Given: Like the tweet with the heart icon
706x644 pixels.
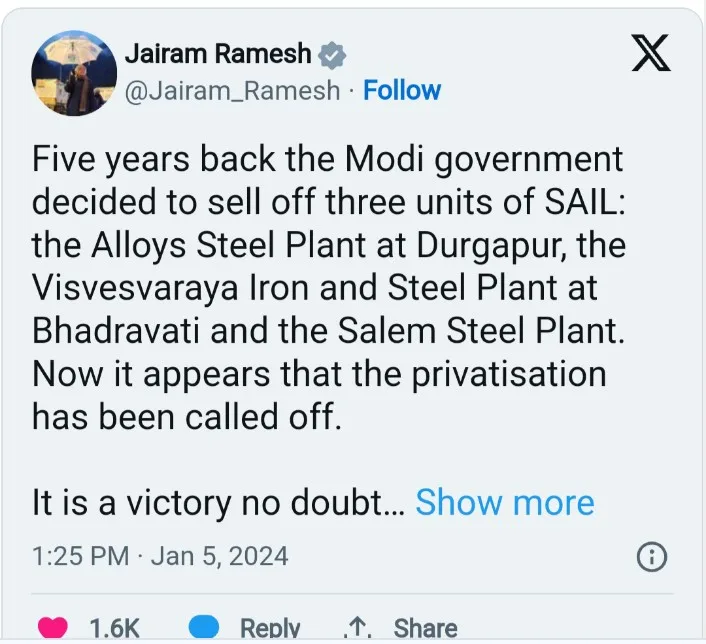Looking at the screenshot, I should pyautogui.click(x=52, y=628).
